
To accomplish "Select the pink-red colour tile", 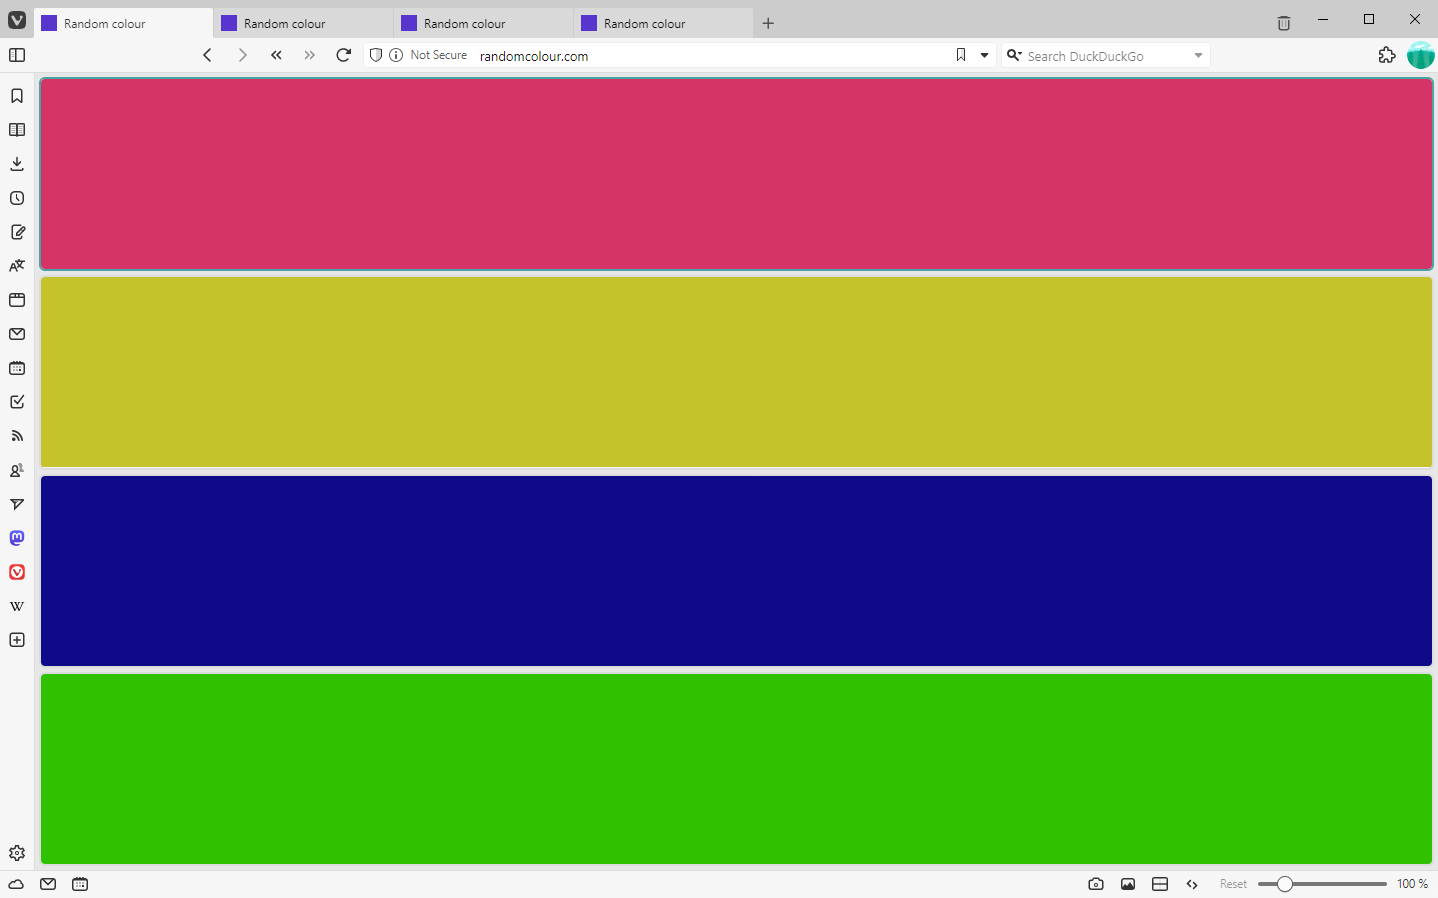I will click(736, 174).
